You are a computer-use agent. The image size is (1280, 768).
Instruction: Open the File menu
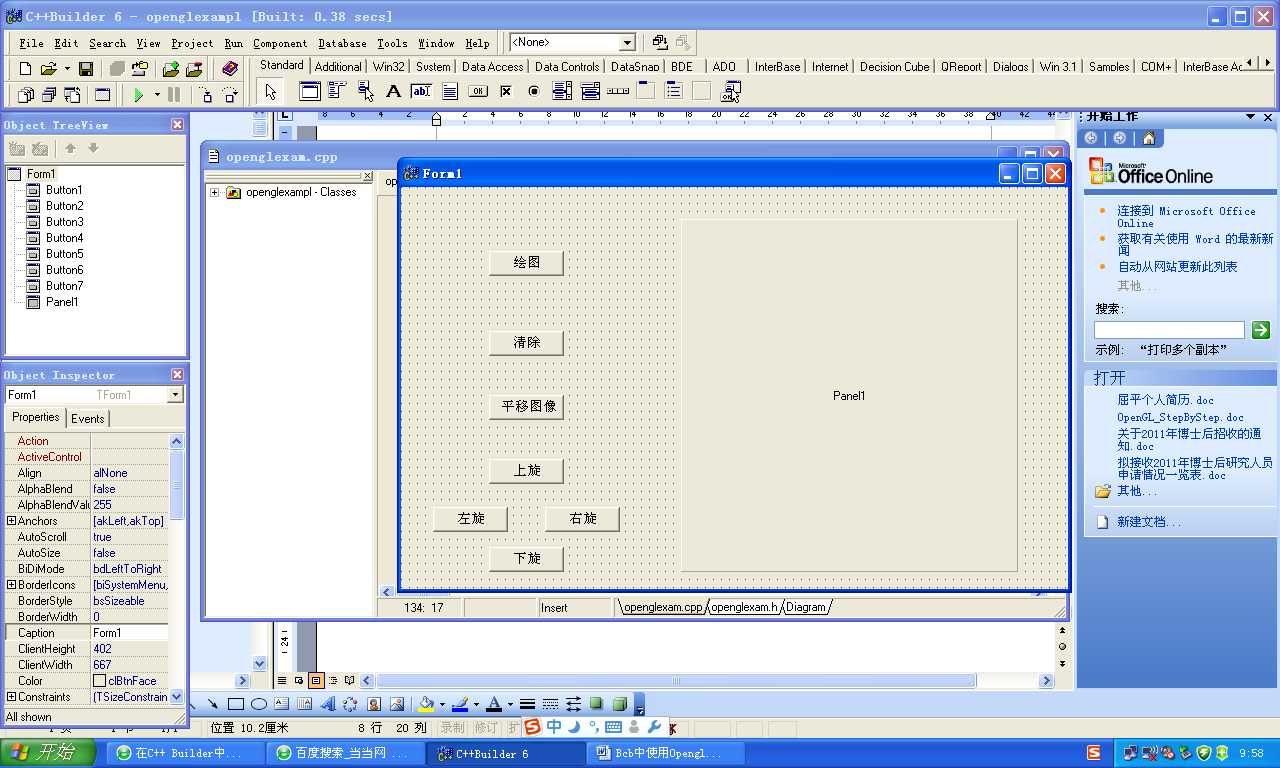point(31,43)
